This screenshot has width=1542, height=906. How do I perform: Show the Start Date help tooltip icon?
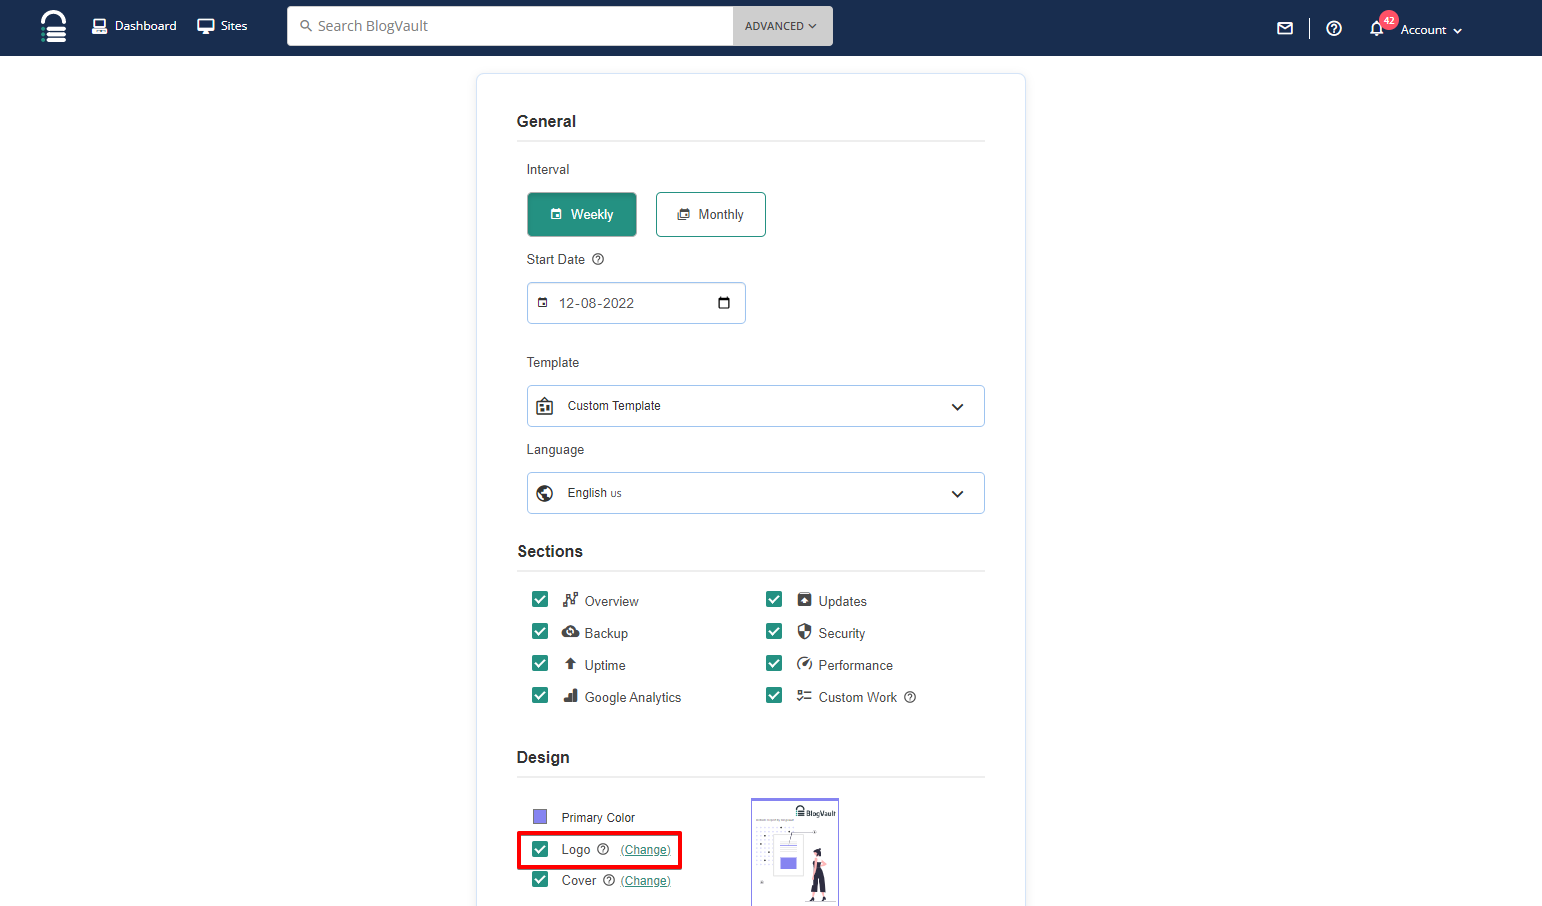click(598, 259)
